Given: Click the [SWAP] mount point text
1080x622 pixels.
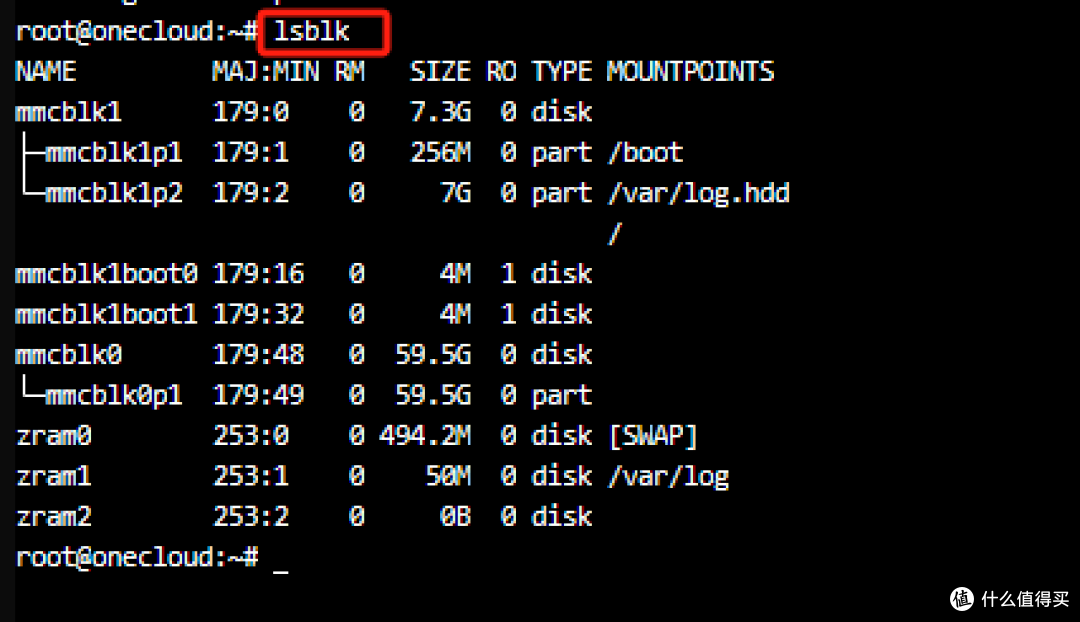Looking at the screenshot, I should [652, 436].
